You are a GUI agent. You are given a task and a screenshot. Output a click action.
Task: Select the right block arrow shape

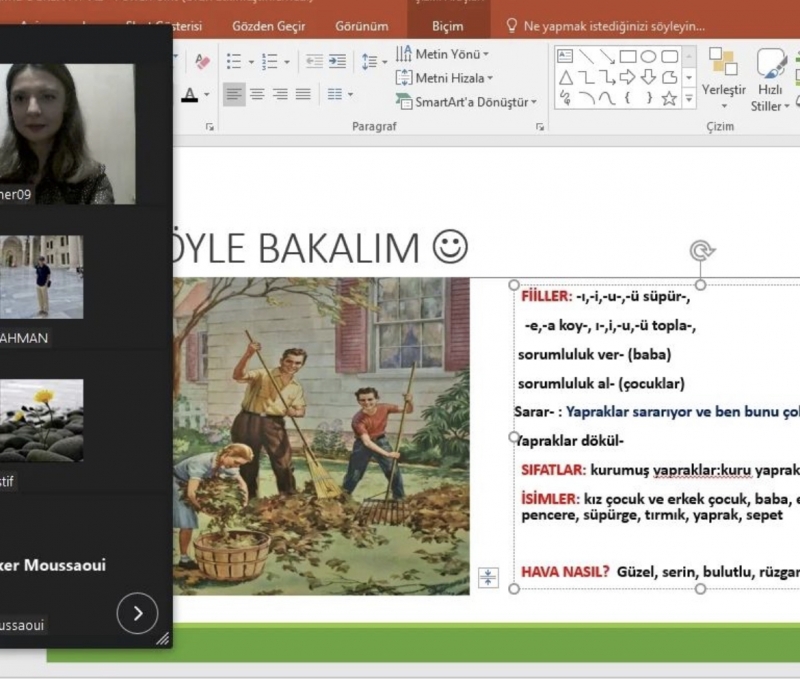tap(628, 78)
